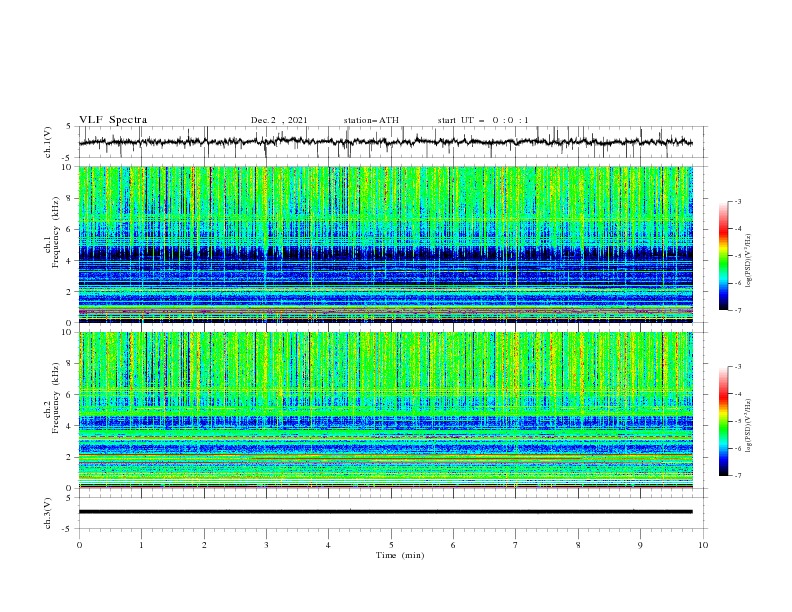Click the ch.1 spectrogram color scale bar
Viewport: 792px width, 612px height.
(x=724, y=256)
